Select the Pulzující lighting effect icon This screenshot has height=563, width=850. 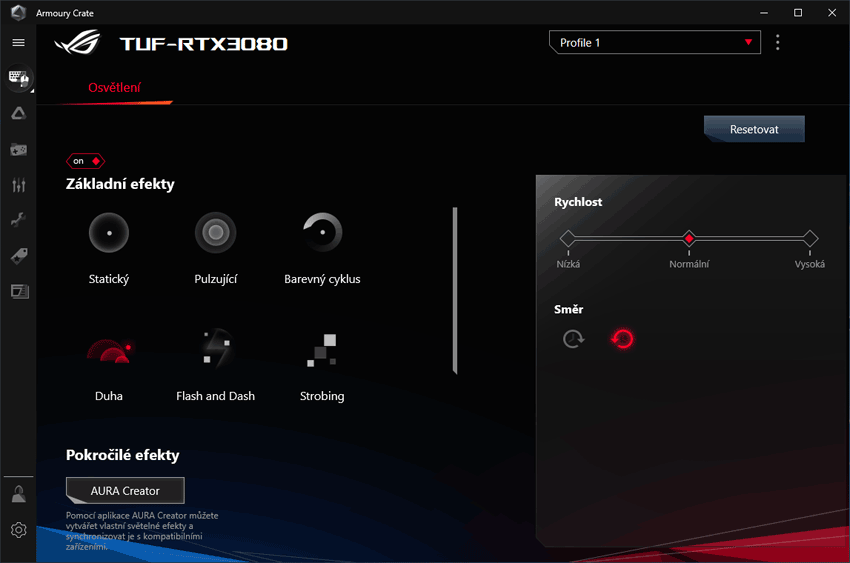point(216,233)
